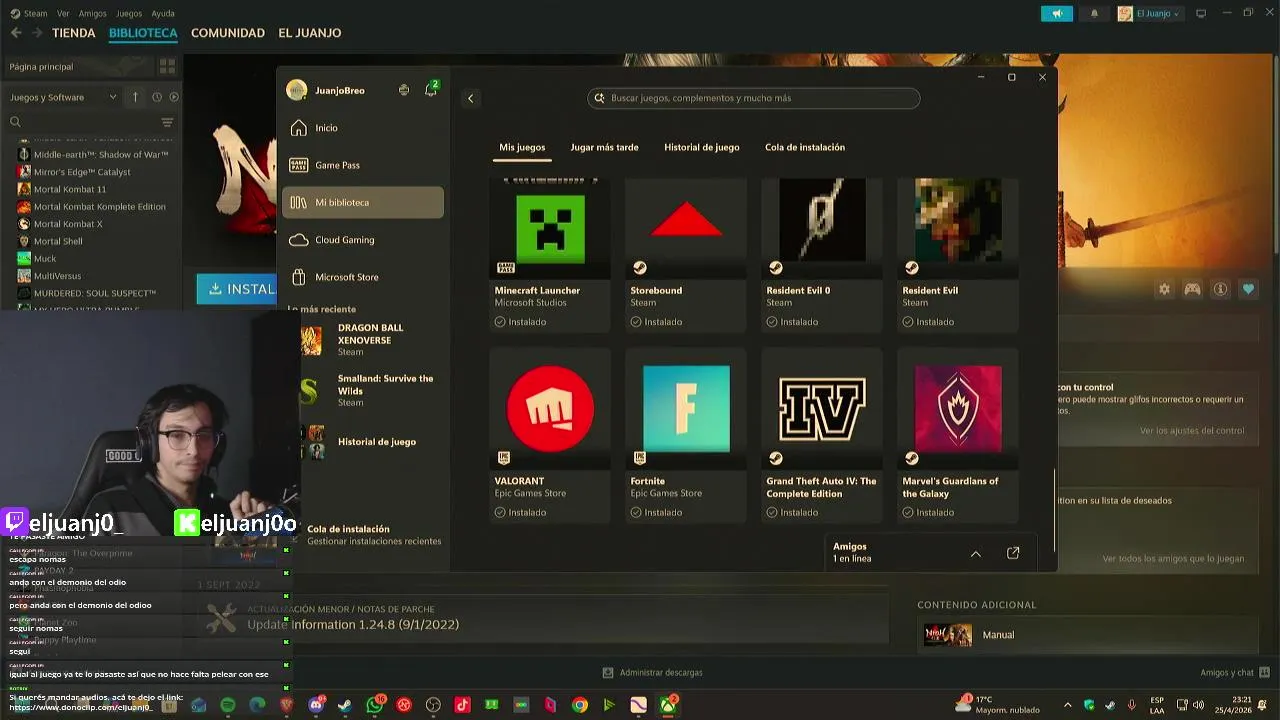1280x720 pixels.
Task: Toggle ascending sort arrow in Steam library
Action: point(135,97)
